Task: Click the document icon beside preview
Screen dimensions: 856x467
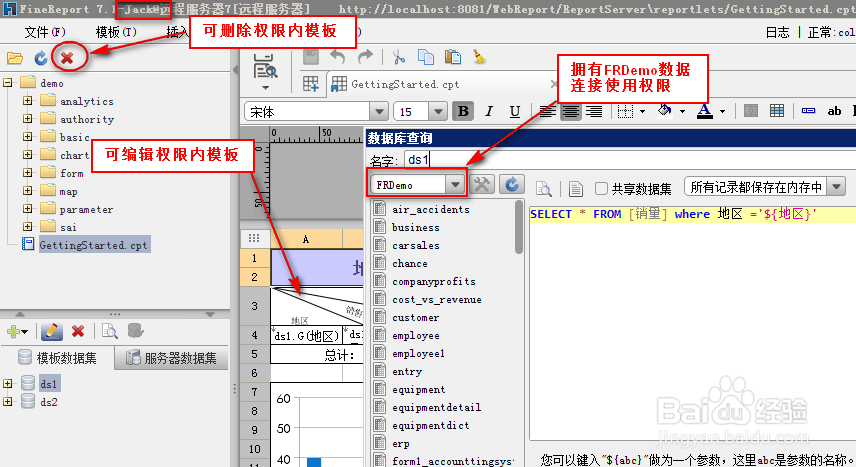Action: pos(575,189)
